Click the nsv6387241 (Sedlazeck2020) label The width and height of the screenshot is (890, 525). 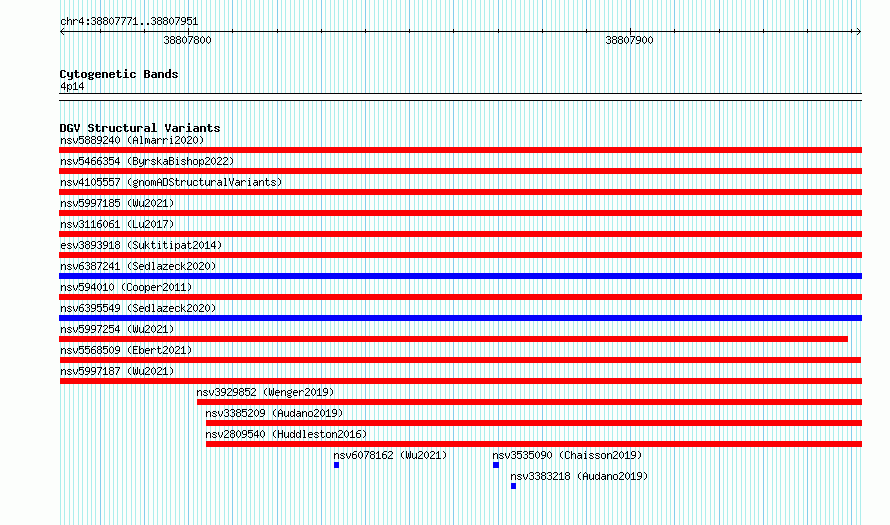pyautogui.click(x=138, y=266)
